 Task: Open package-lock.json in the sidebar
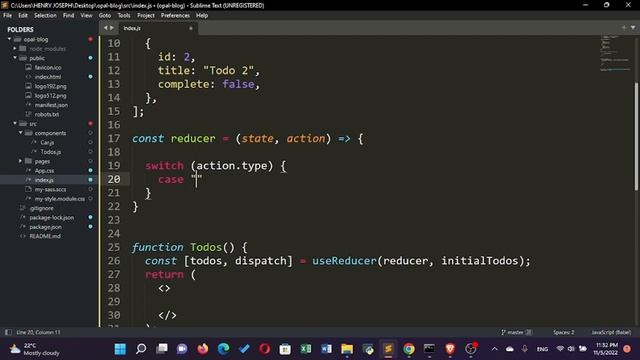51,218
